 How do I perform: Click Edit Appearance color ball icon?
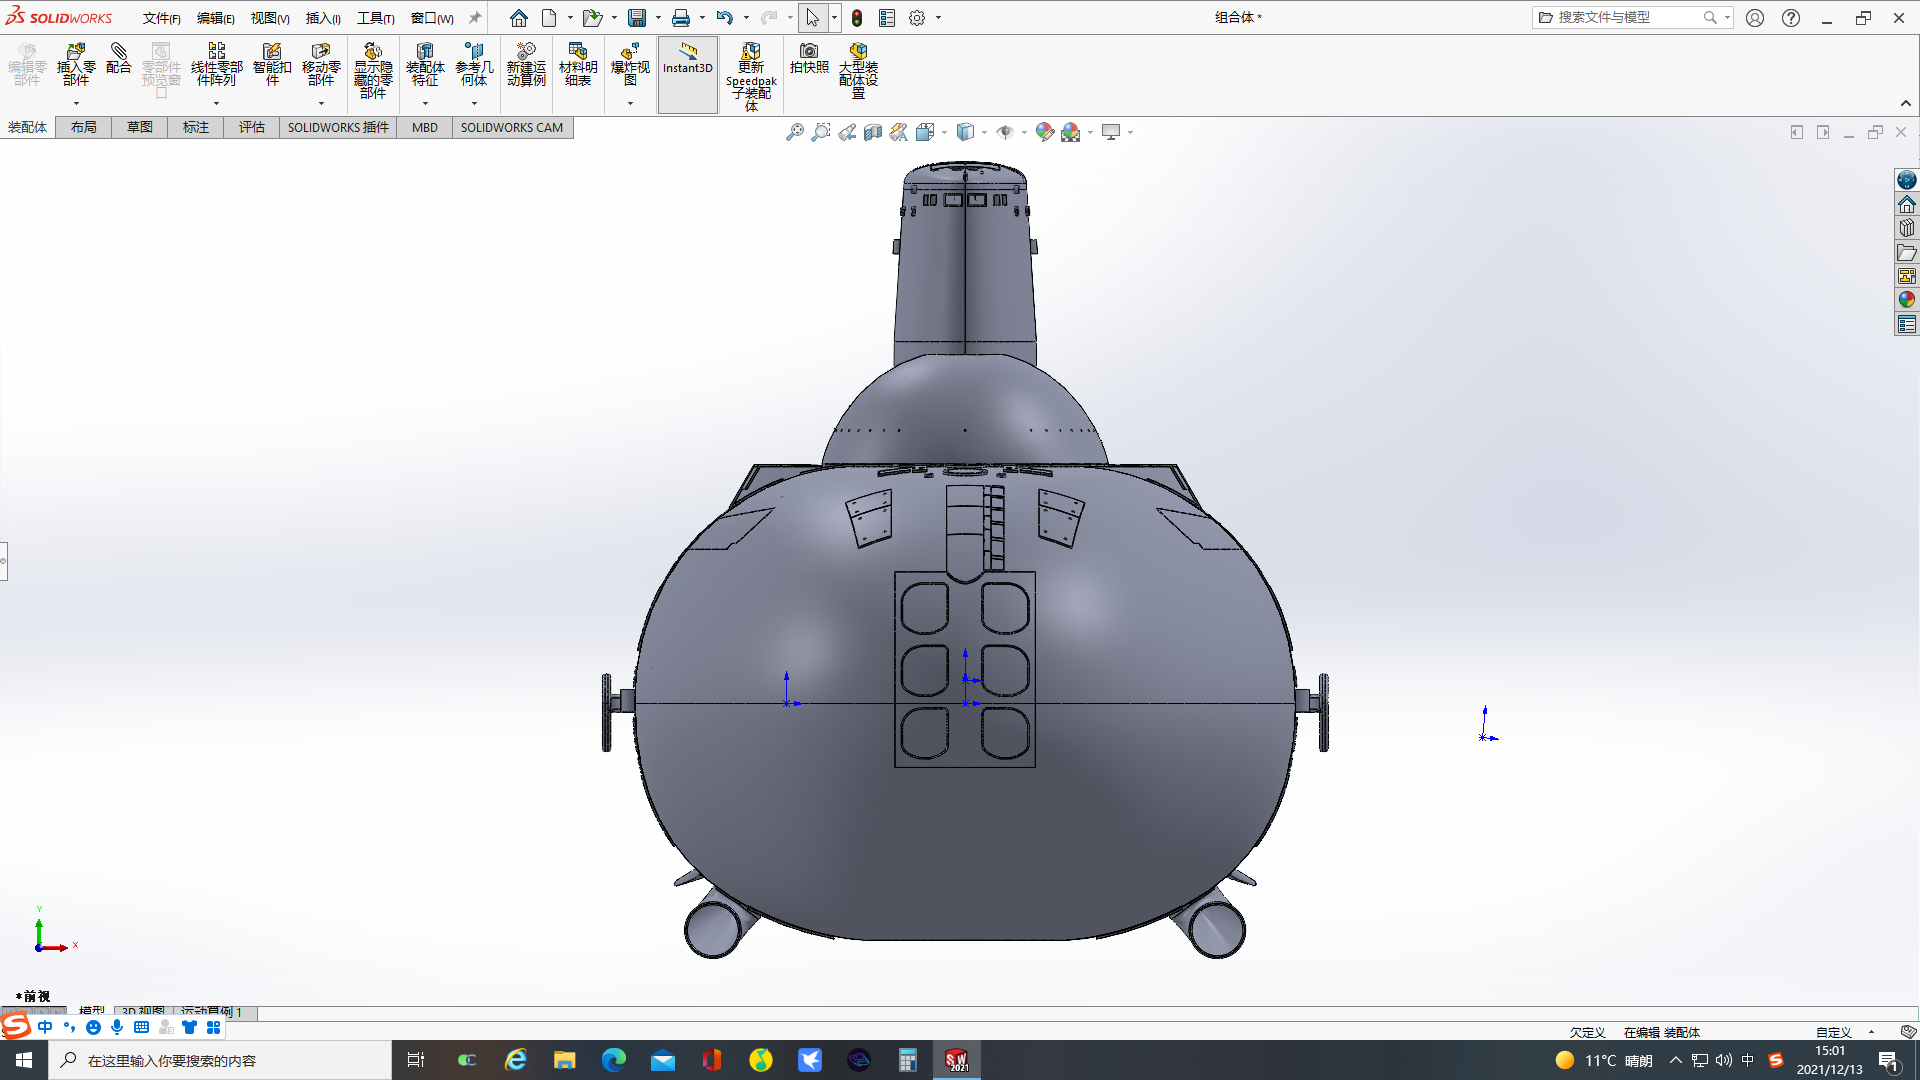(x=1044, y=132)
